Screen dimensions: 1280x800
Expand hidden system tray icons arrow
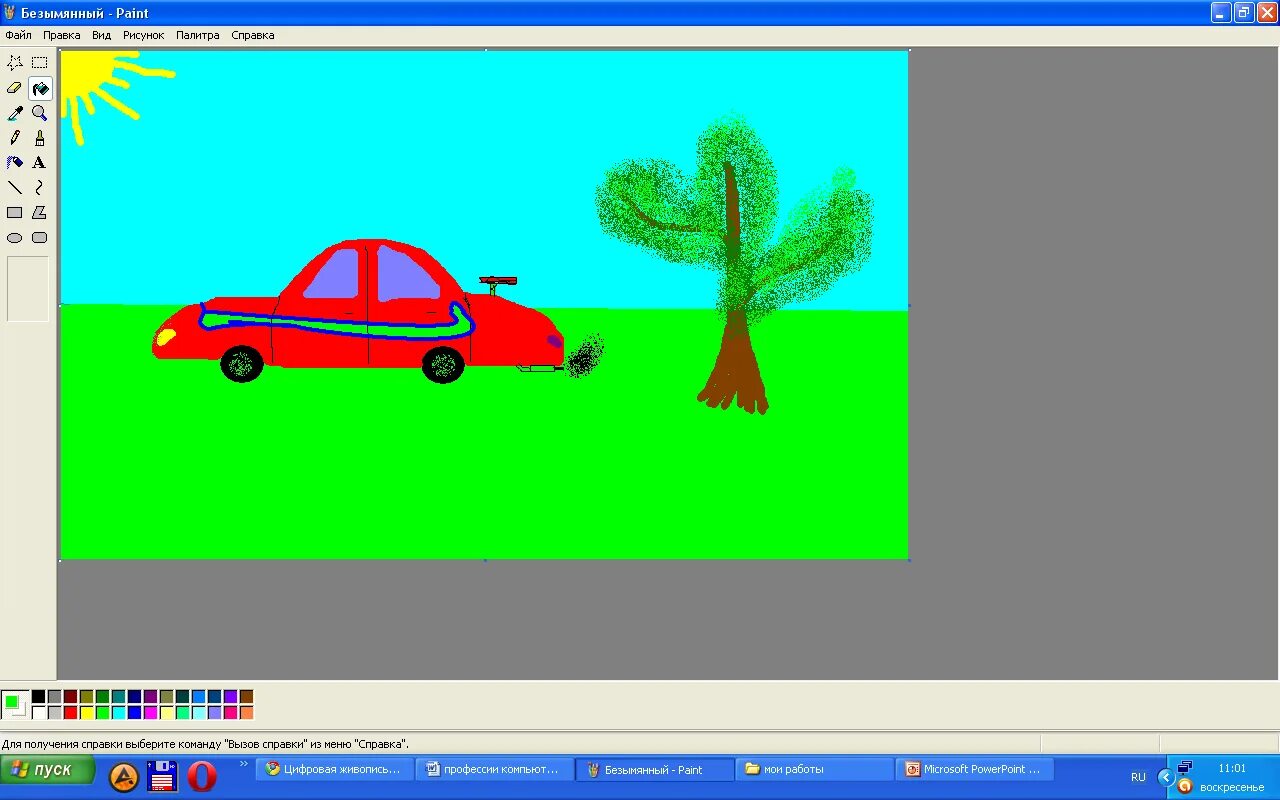1165,777
